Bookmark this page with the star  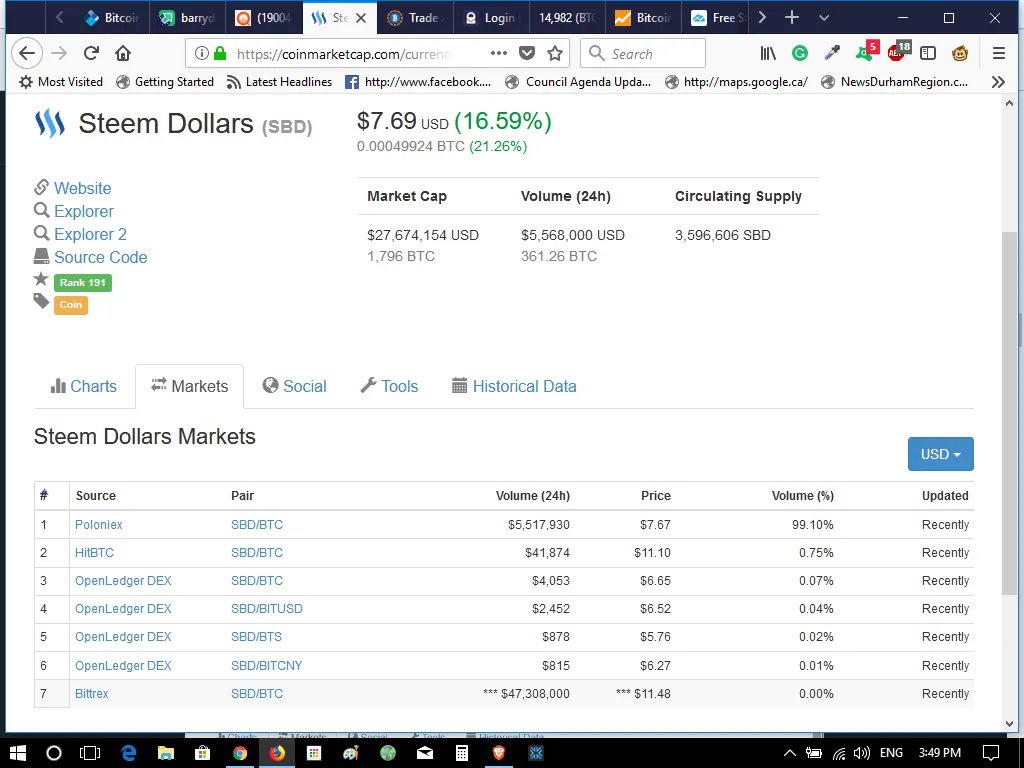554,54
